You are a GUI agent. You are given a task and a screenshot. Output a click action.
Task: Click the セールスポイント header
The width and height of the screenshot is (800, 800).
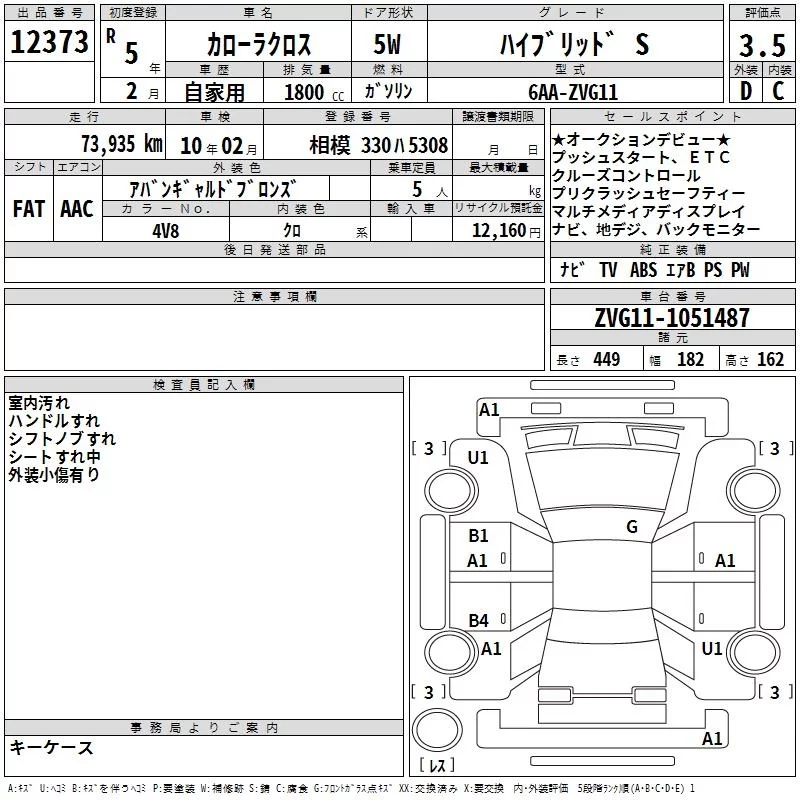672,116
